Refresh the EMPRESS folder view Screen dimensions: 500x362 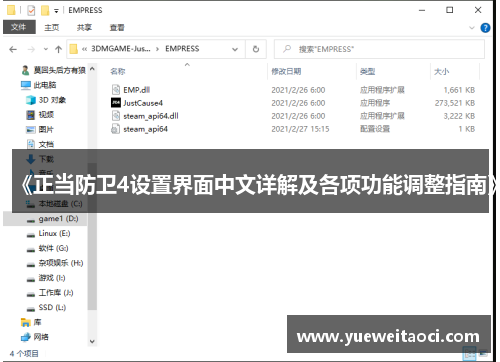[x=256, y=49]
